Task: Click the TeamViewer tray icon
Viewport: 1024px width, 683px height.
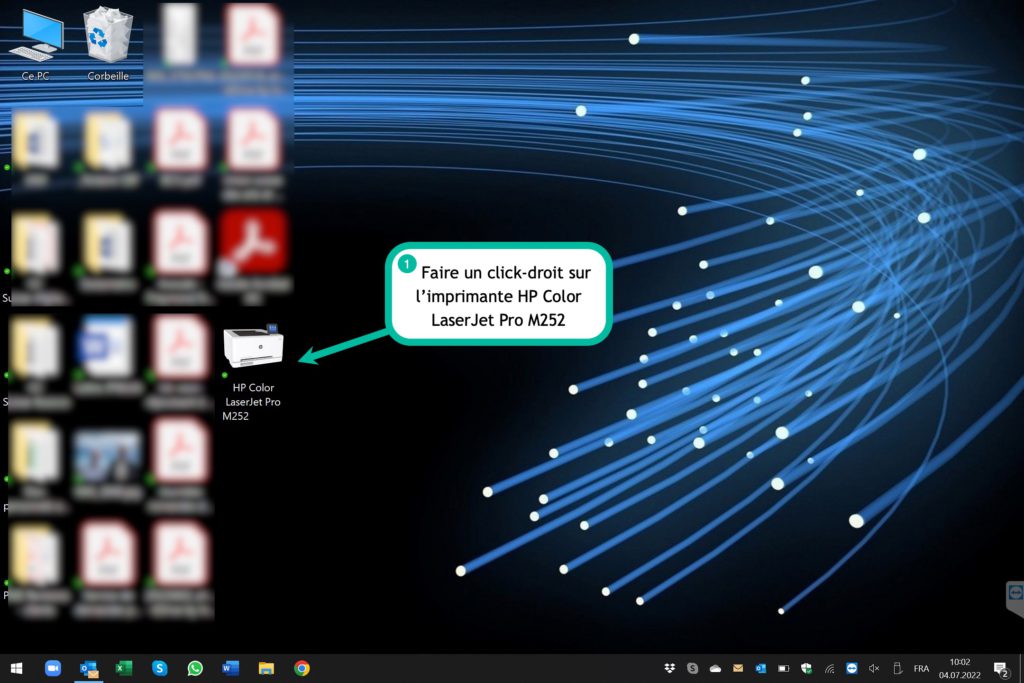Action: [852, 668]
